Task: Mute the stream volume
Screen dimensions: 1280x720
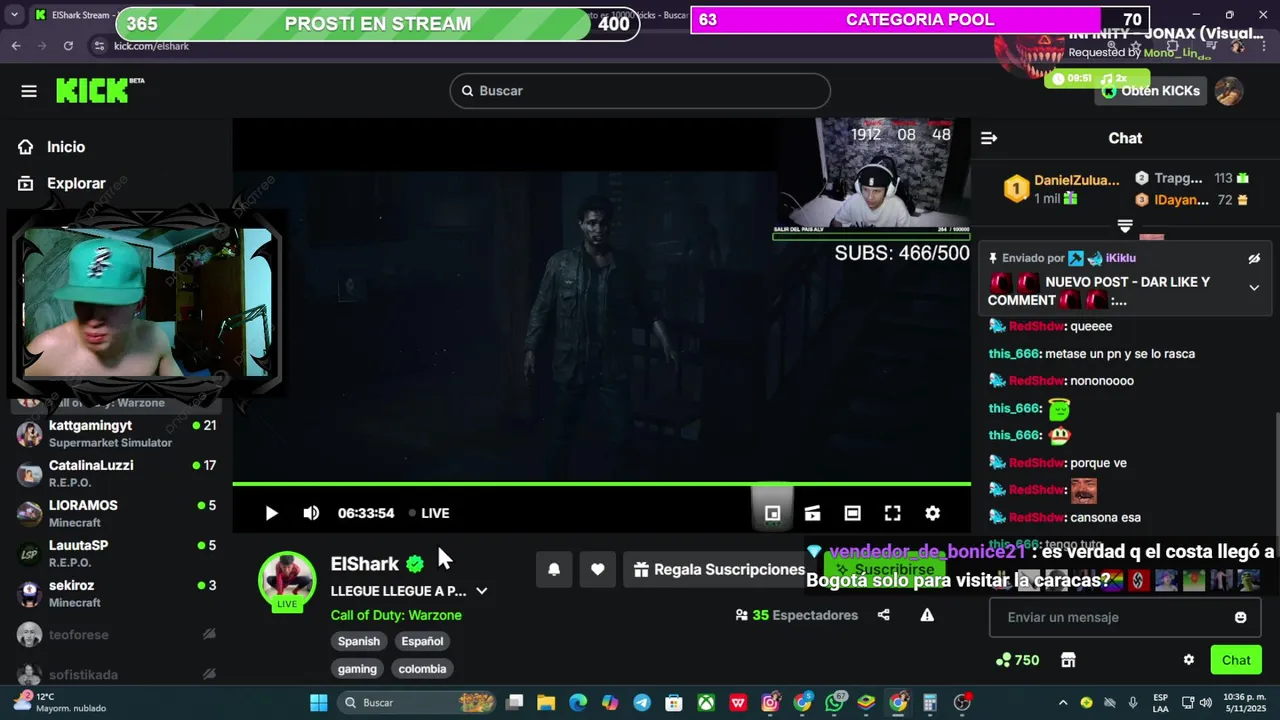Action: point(311,513)
